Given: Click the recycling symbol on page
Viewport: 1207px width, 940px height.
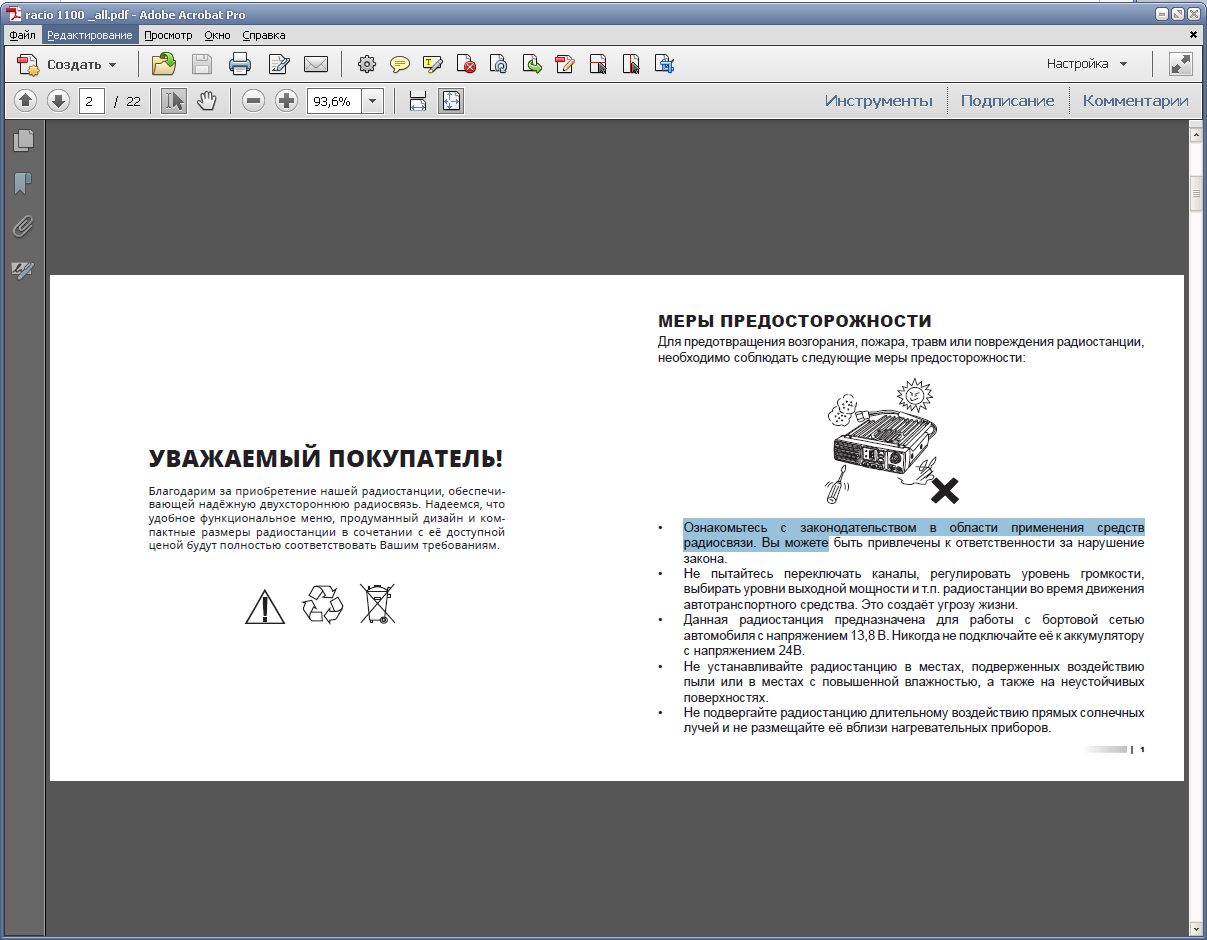Looking at the screenshot, I should [323, 605].
